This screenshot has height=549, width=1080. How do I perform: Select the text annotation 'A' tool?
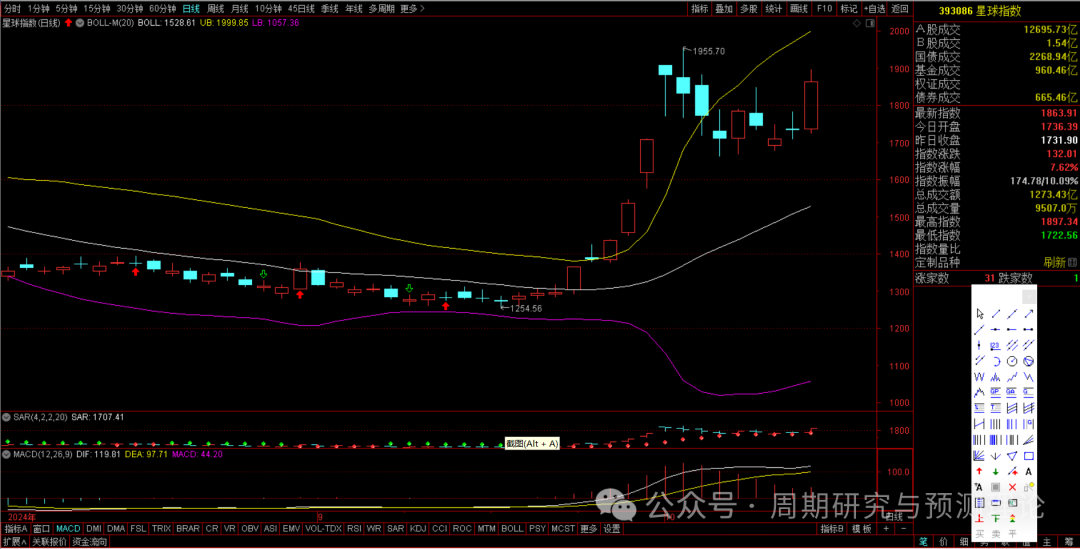pyautogui.click(x=1029, y=470)
